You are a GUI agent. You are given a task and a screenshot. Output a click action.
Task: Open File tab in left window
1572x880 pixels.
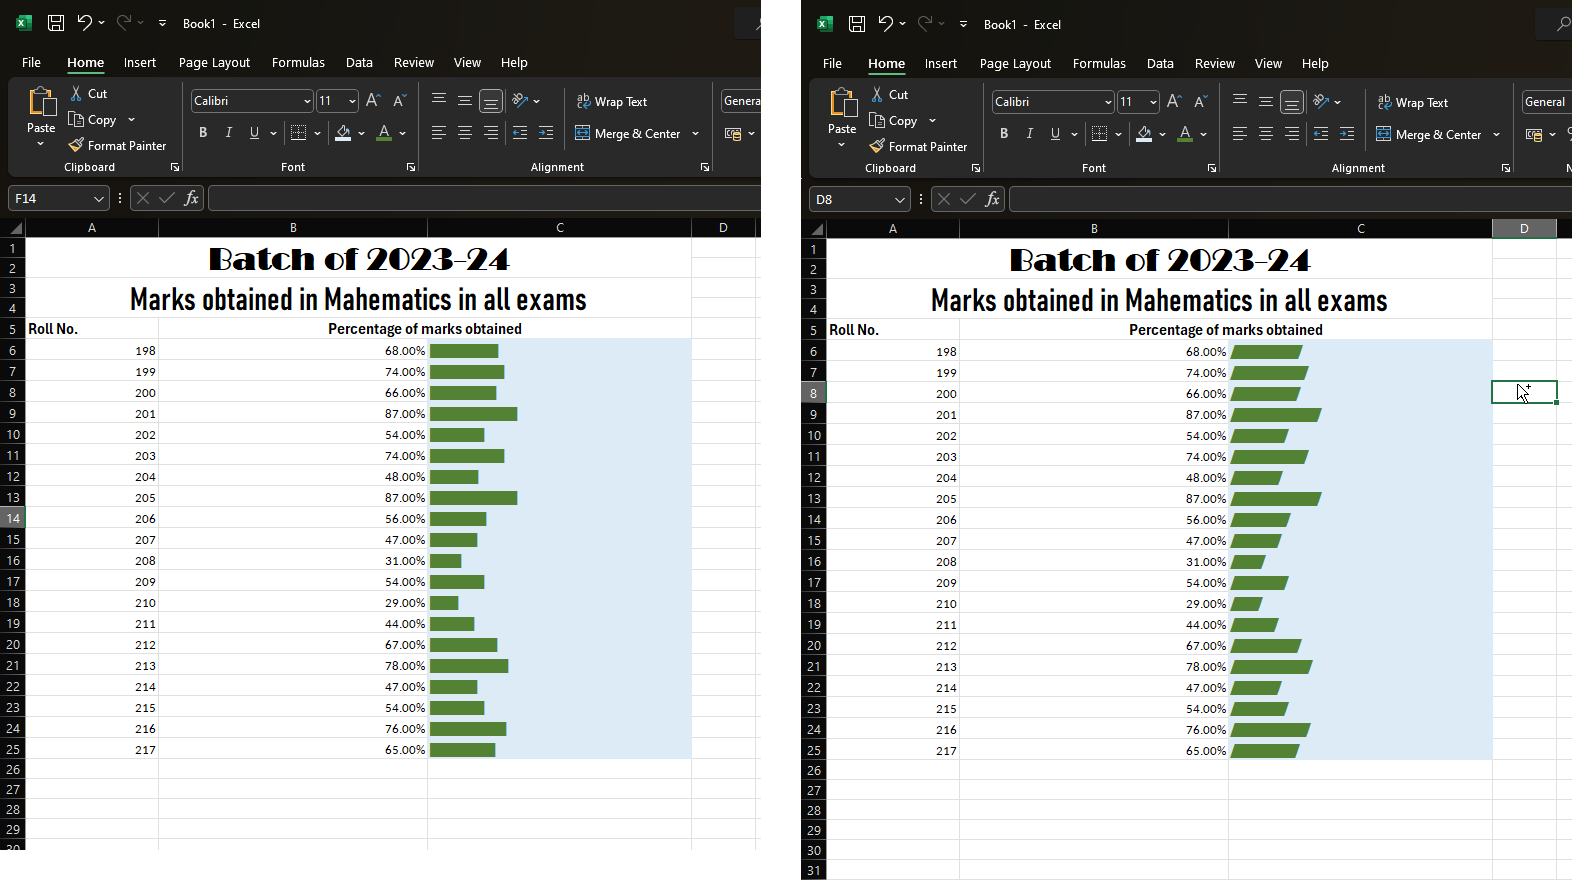pyautogui.click(x=31, y=62)
